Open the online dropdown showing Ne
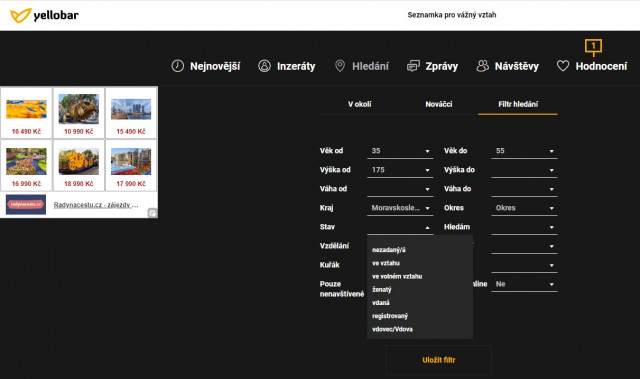Screen dimensions: 640x379 pos(524,284)
